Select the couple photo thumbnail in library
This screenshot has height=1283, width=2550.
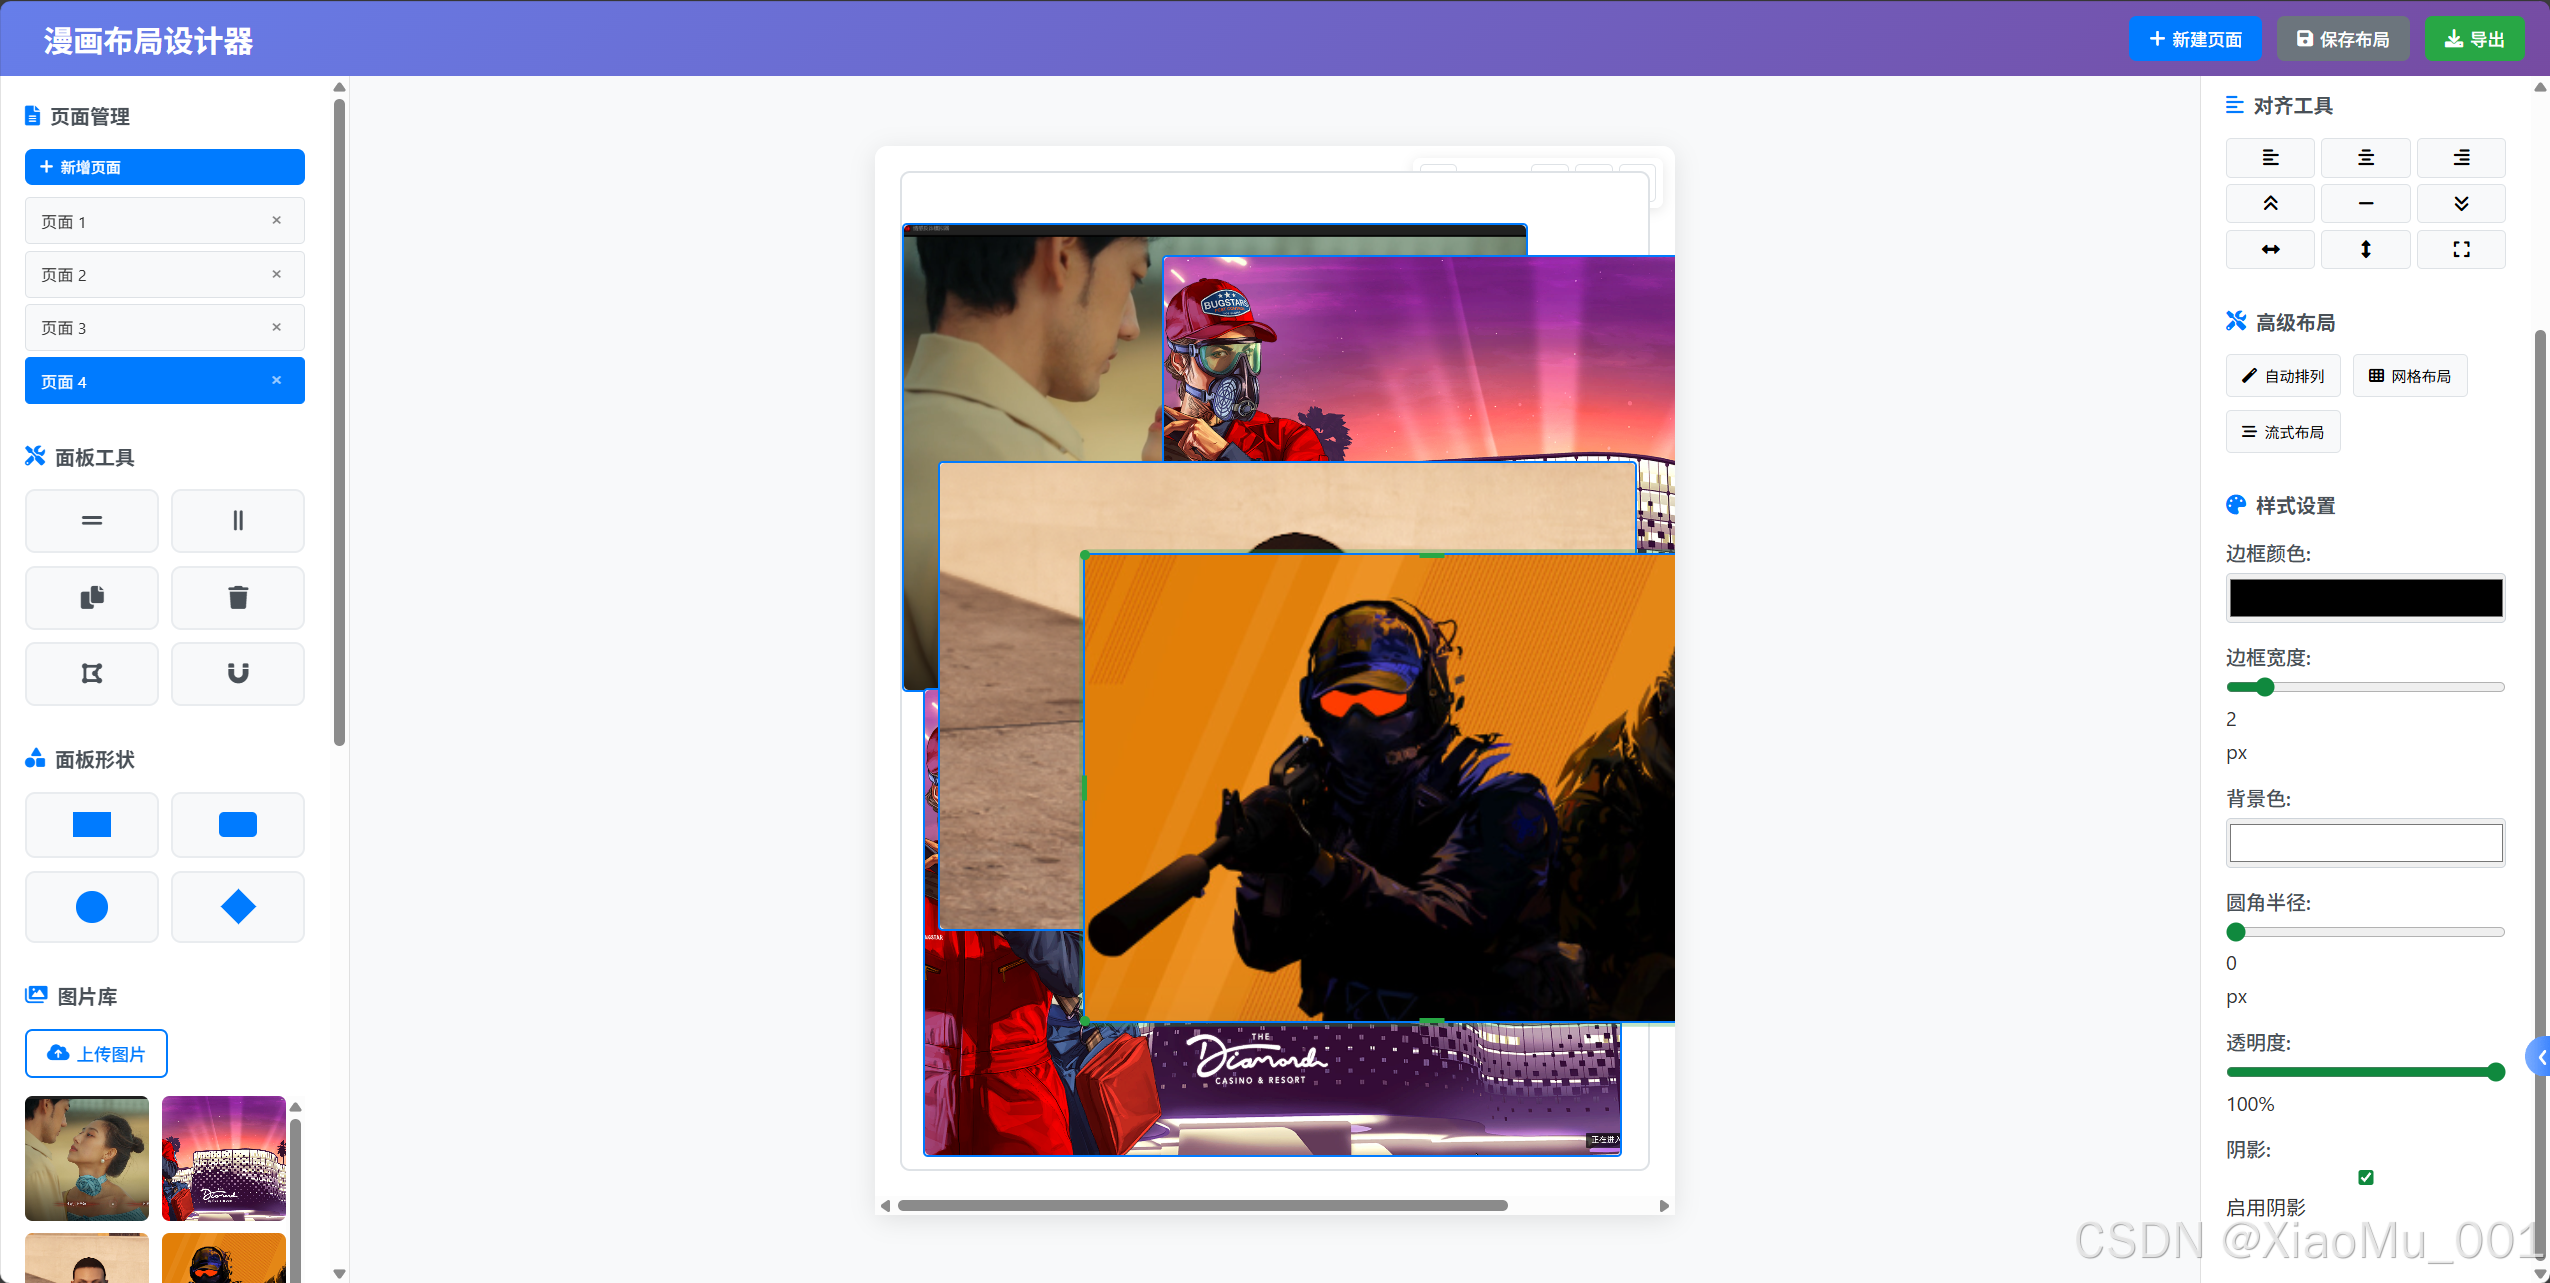click(x=87, y=1158)
